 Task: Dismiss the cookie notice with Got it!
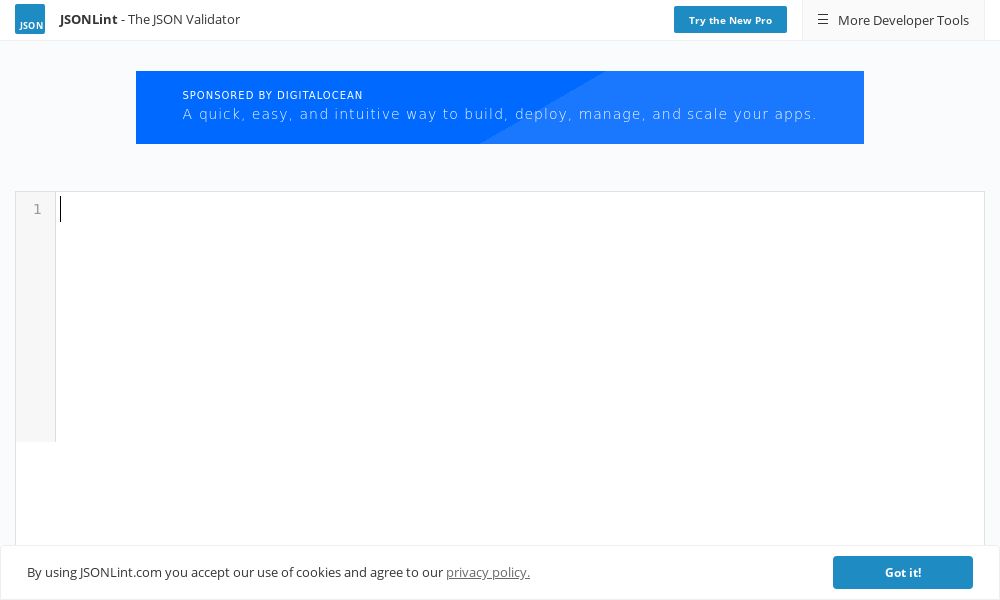tap(903, 573)
